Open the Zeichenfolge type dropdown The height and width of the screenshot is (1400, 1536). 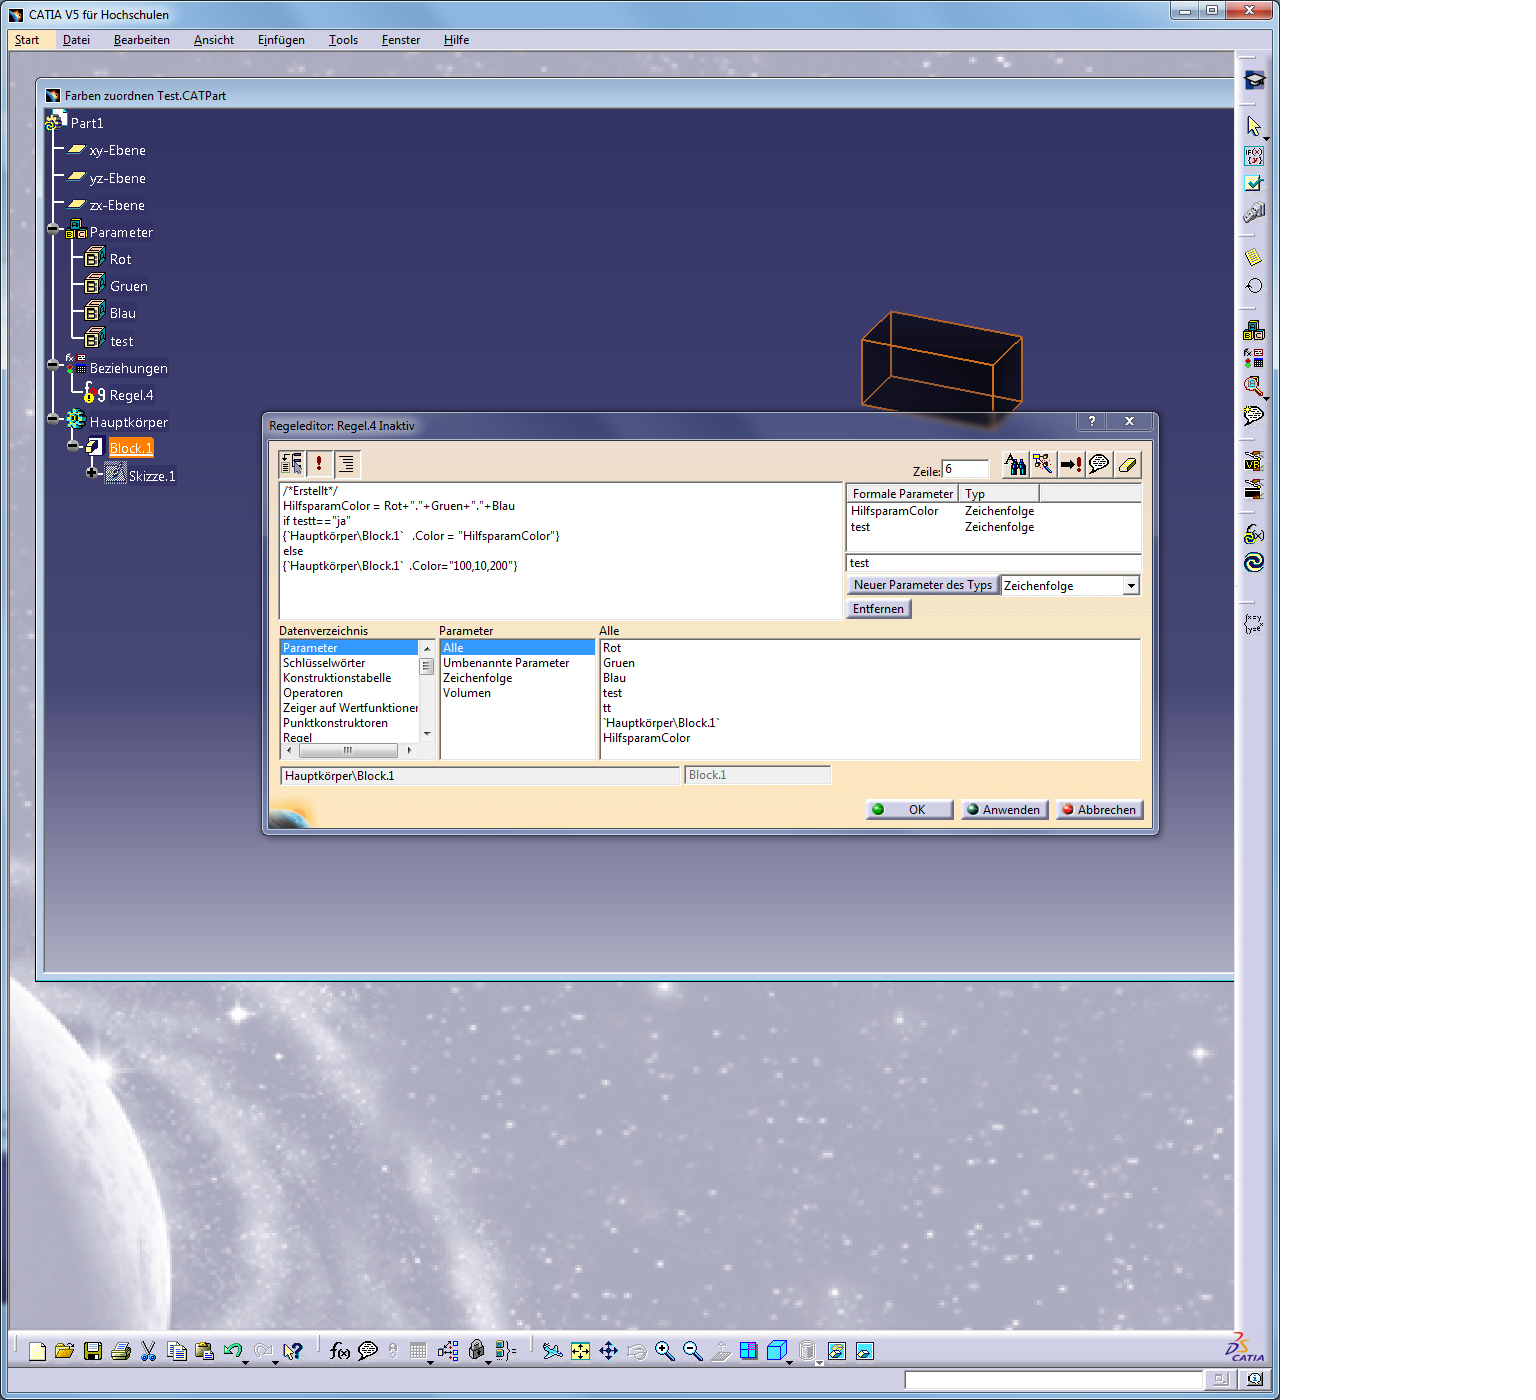pyautogui.click(x=1131, y=586)
